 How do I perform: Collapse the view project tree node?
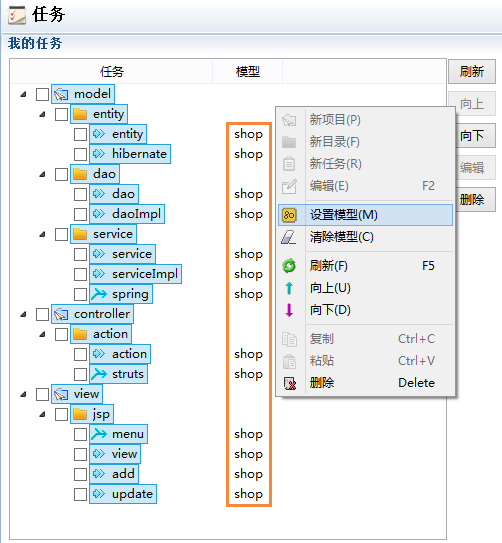(x=24, y=394)
